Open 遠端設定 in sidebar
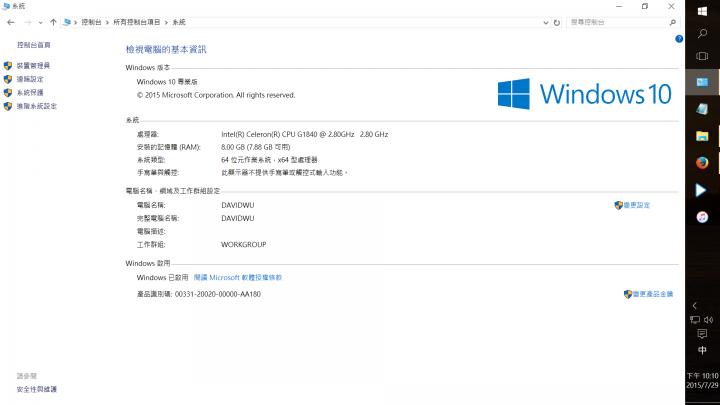This screenshot has width=720, height=405. pos(30,79)
